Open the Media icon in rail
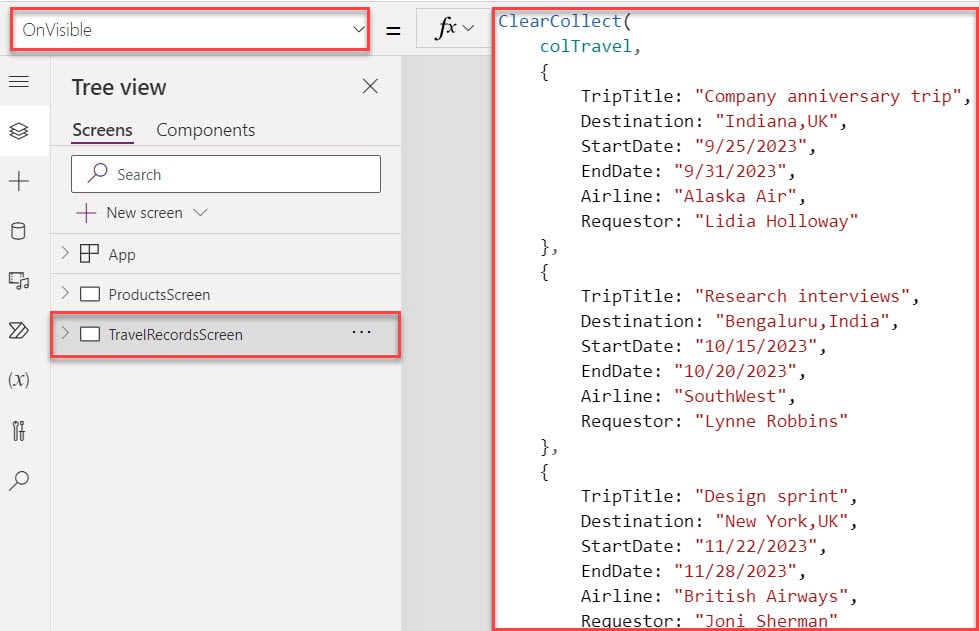Image resolution: width=979 pixels, height=631 pixels. pyautogui.click(x=19, y=281)
